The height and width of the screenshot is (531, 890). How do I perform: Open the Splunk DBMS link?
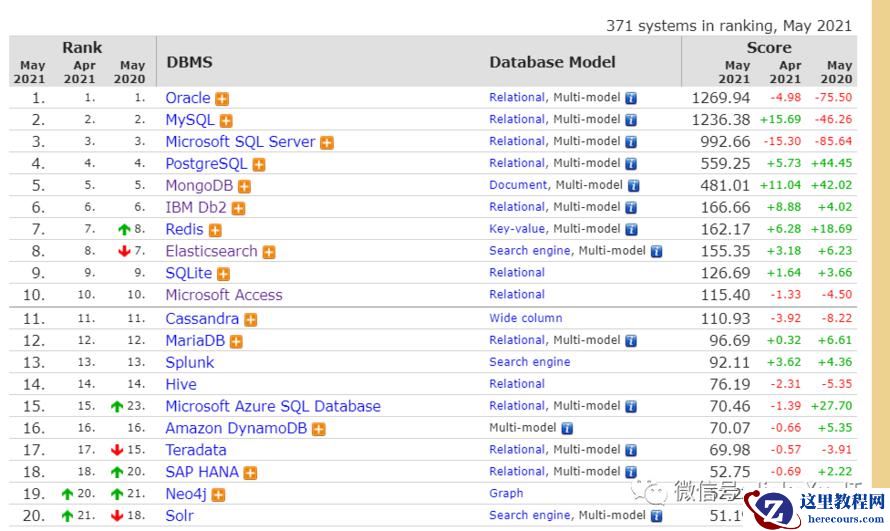coord(189,362)
